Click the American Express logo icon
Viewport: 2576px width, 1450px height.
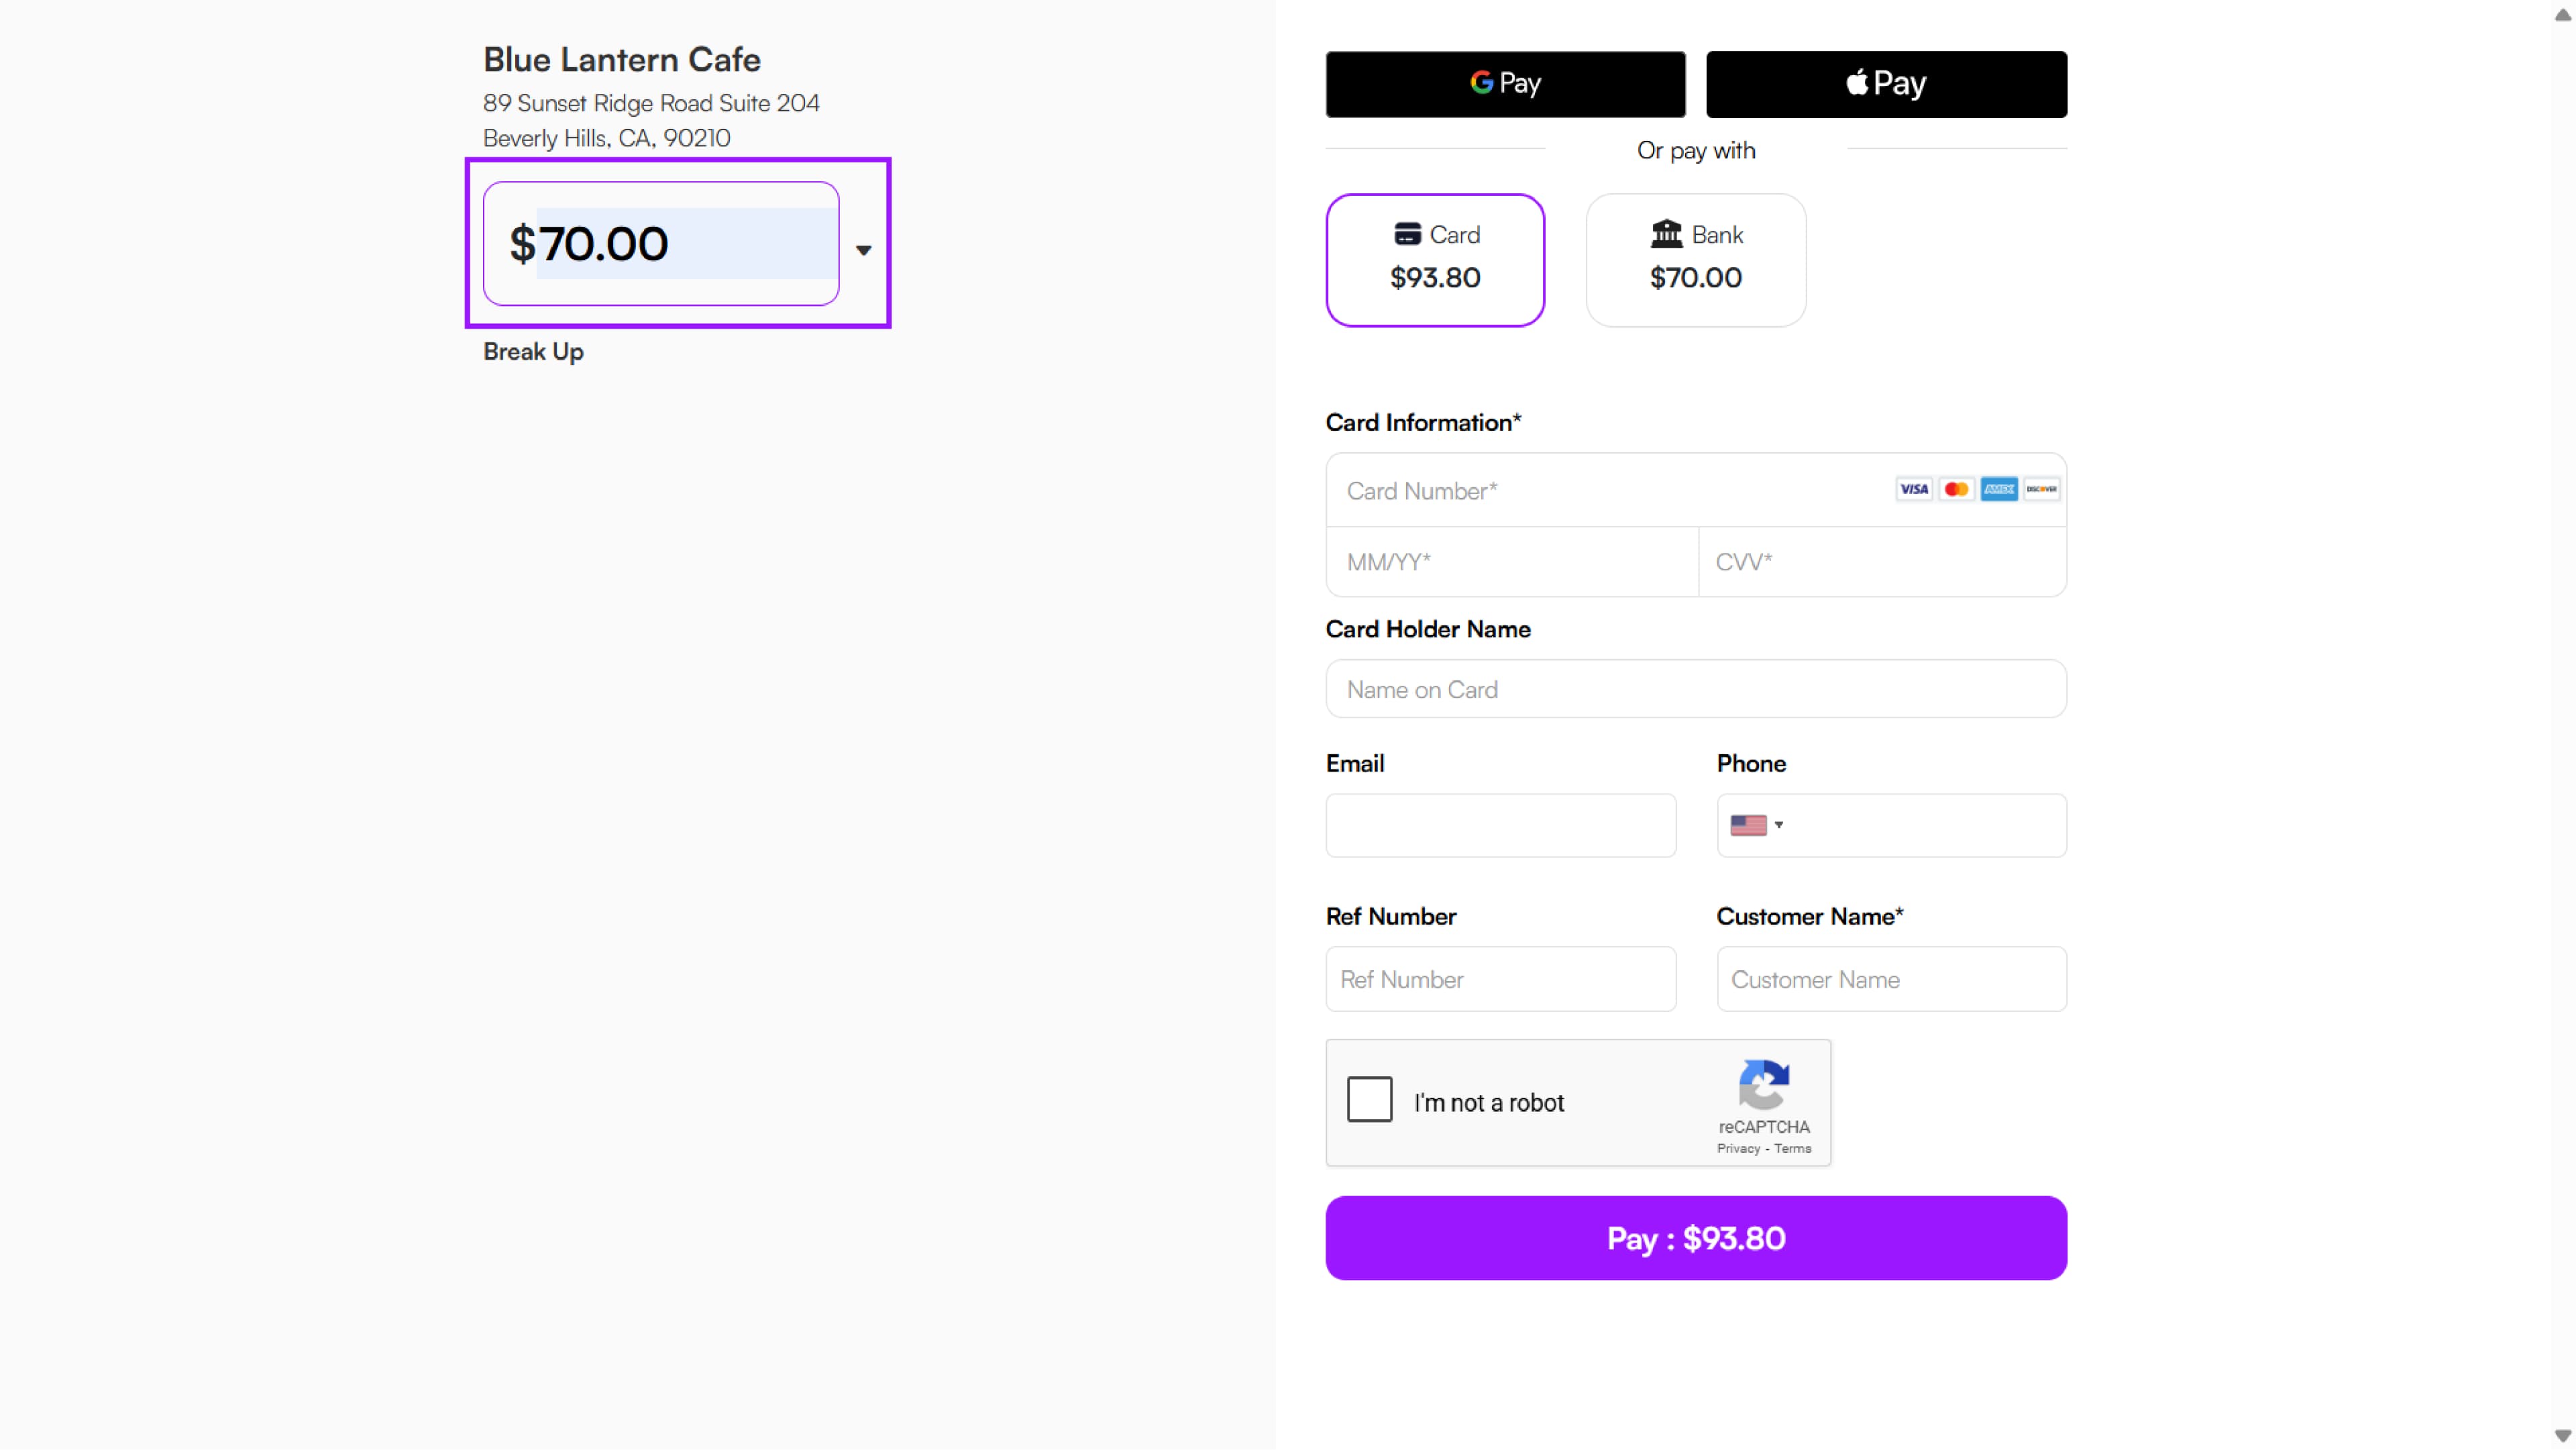click(1999, 489)
